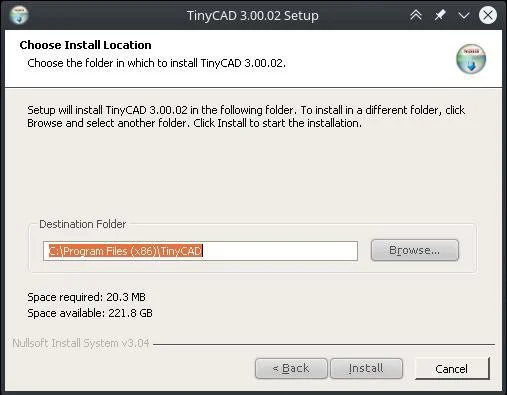Viewport: 507px width, 395px height.
Task: Cancel the TinyCAD setup
Action: coord(452,369)
